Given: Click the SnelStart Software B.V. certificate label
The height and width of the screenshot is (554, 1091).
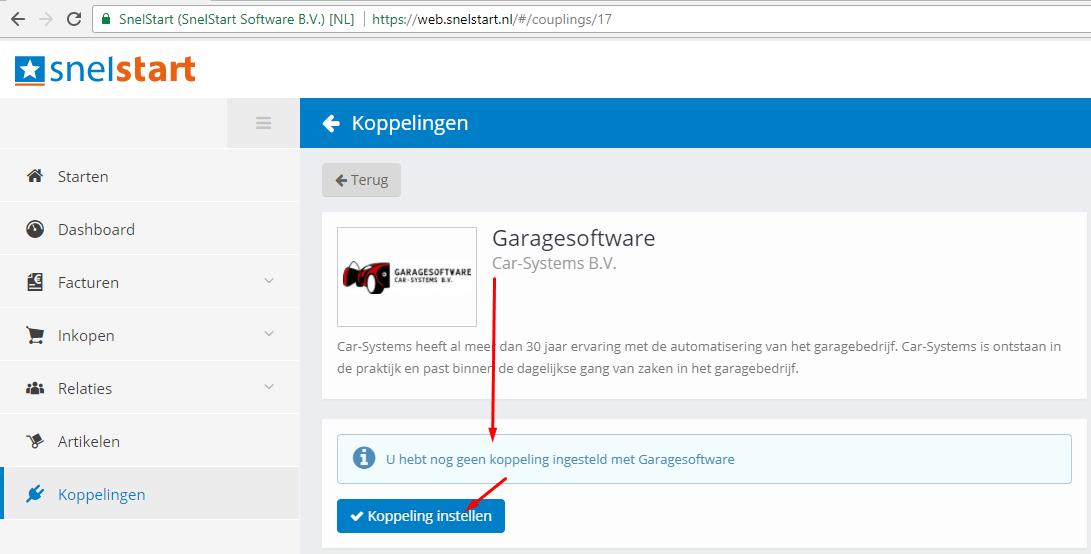Looking at the screenshot, I should tap(237, 19).
